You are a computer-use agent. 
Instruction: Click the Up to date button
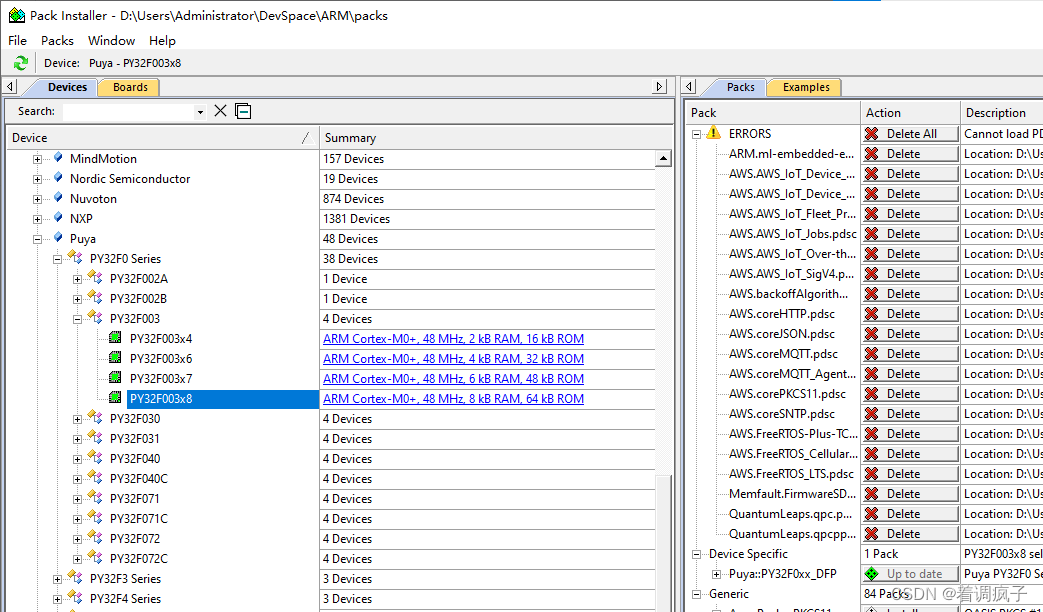[x=910, y=573]
